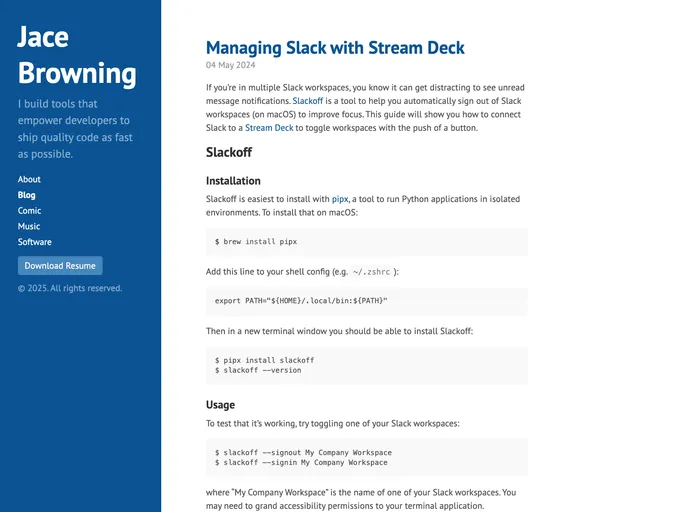Follow the Slackoff link in intro paragraph
The height and width of the screenshot is (512, 688).
308,101
